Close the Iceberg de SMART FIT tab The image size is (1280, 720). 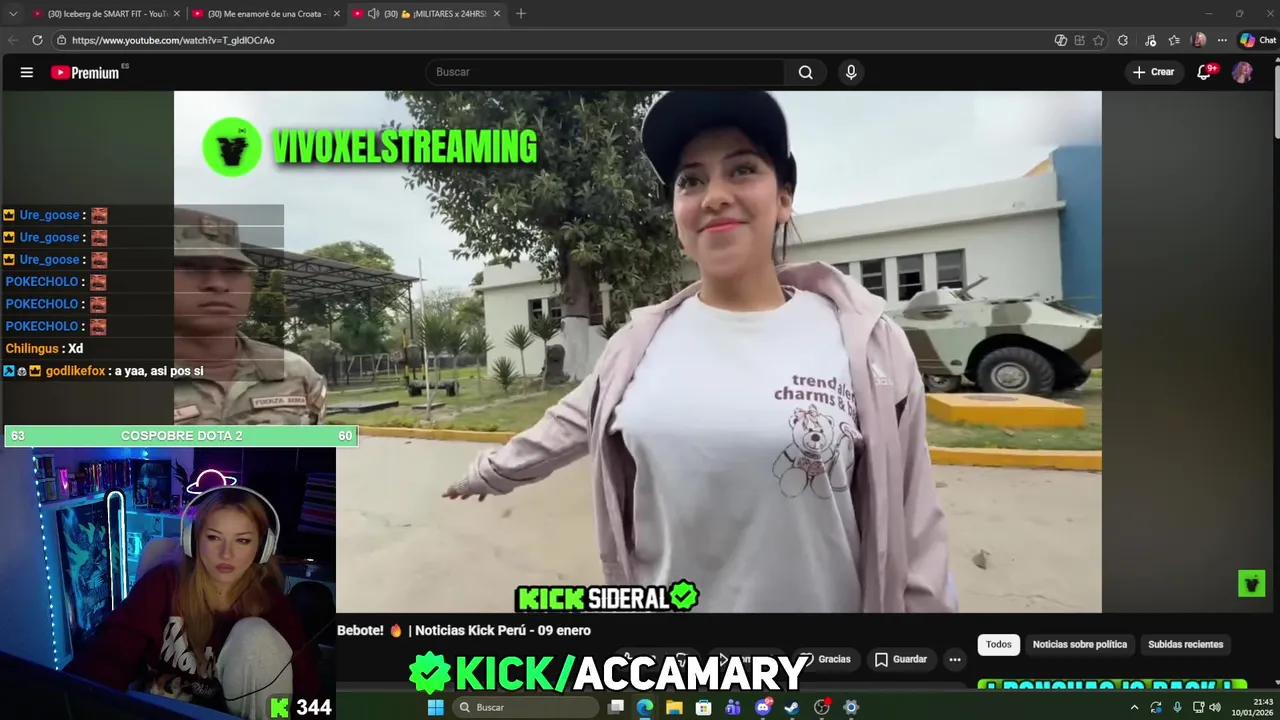tap(177, 13)
